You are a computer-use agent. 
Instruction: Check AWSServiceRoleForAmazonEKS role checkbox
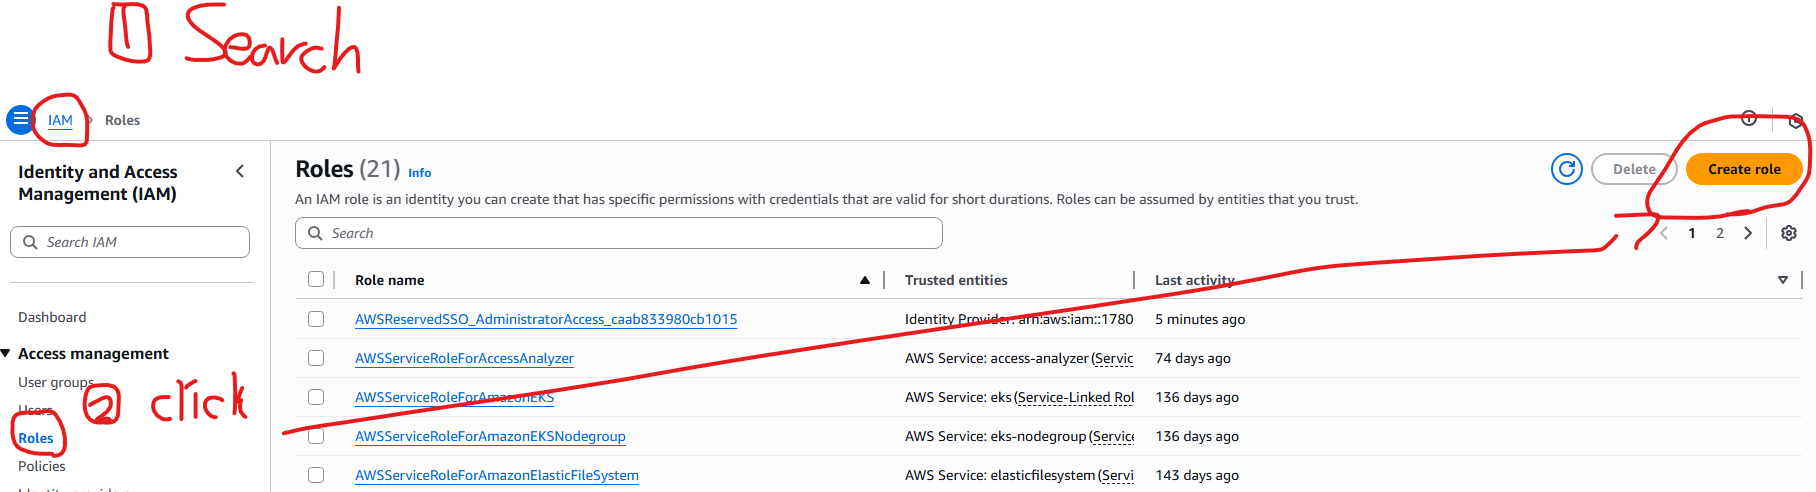(x=316, y=397)
